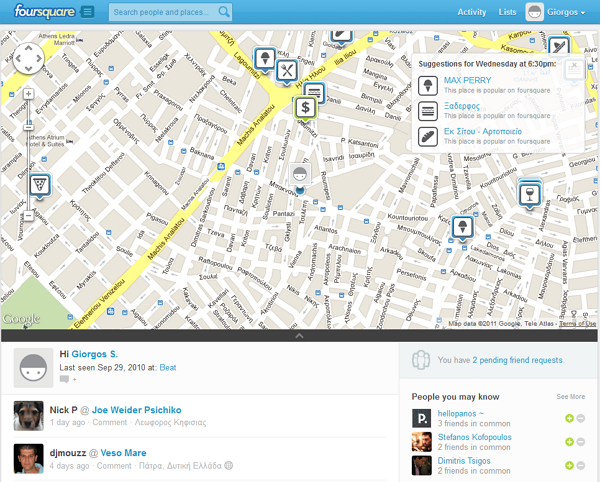Select the pizza venue marker on map

click(40, 185)
